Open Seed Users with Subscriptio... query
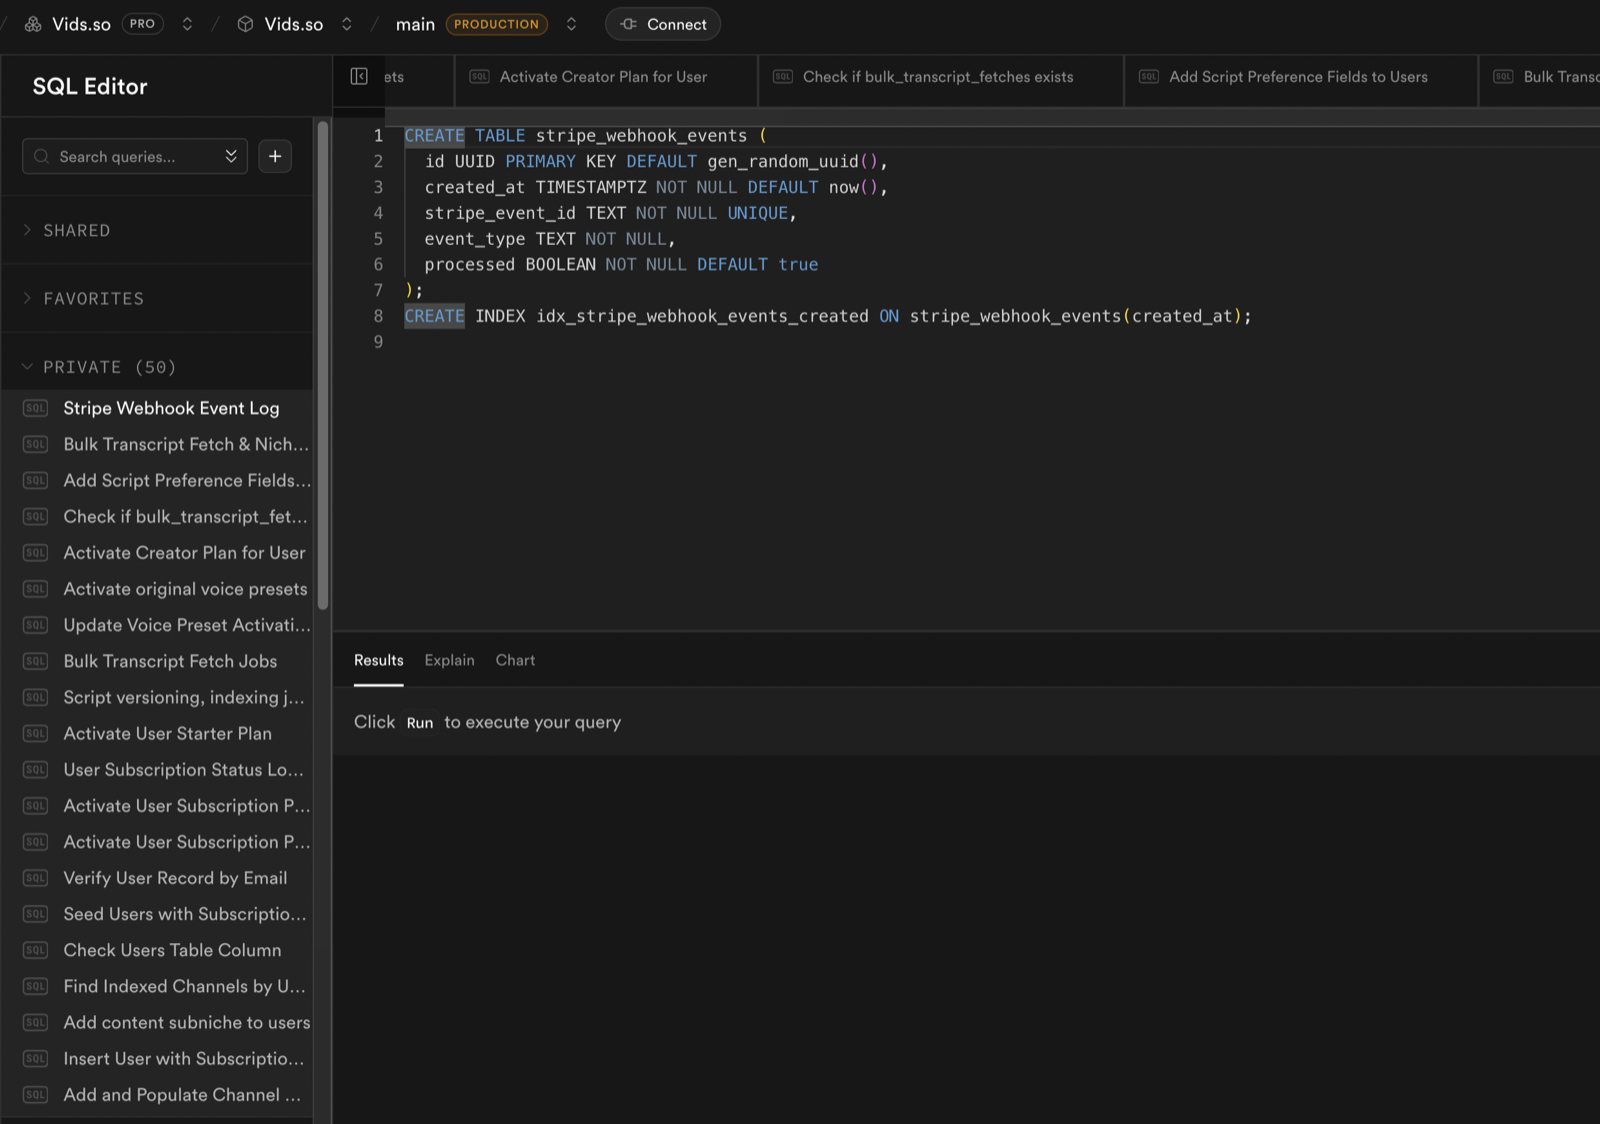This screenshot has height=1124, width=1600. [157, 914]
